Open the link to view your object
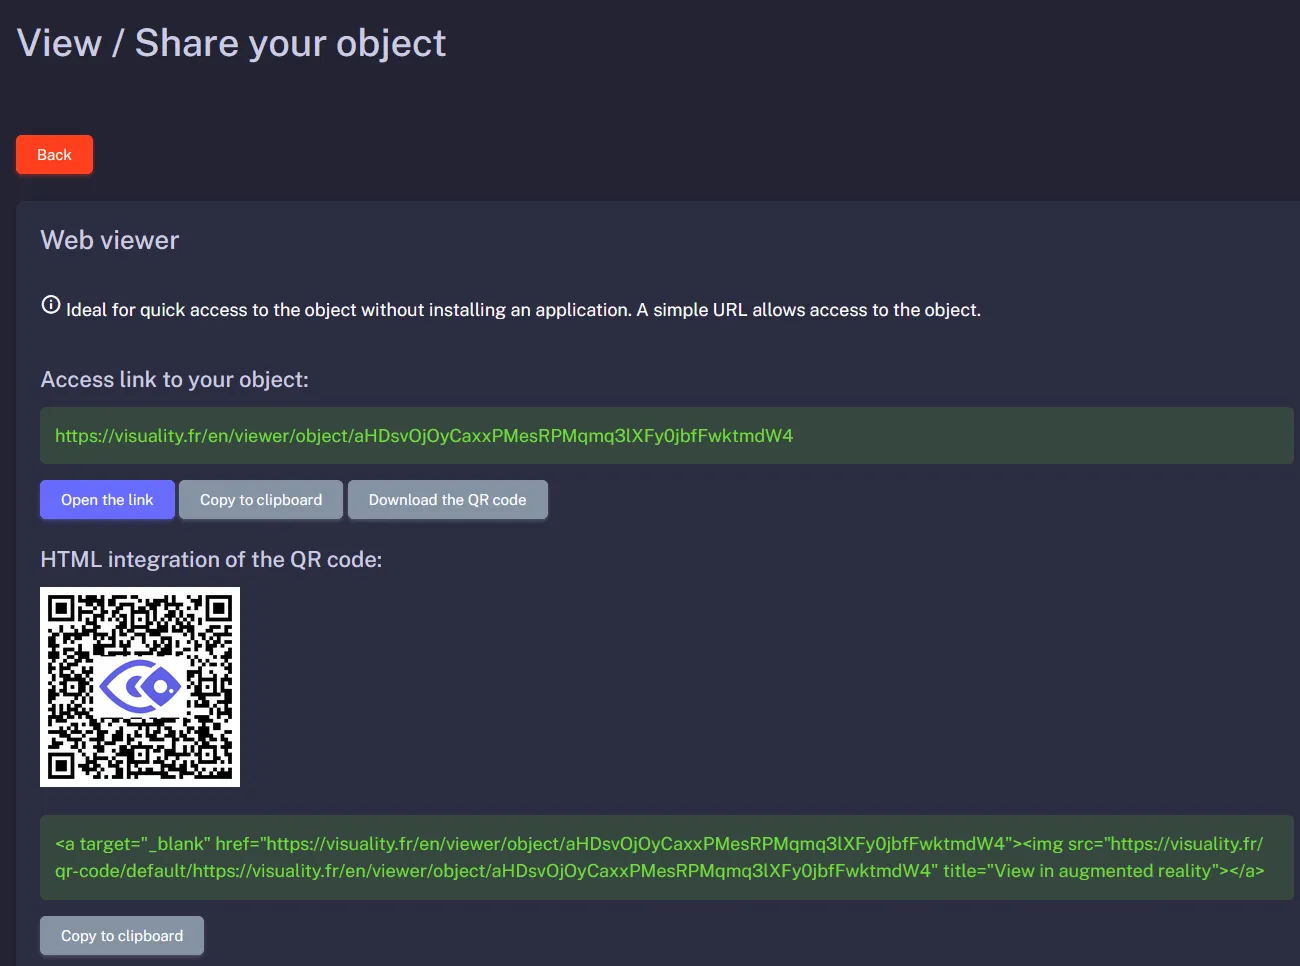This screenshot has width=1300, height=966. [x=107, y=499]
